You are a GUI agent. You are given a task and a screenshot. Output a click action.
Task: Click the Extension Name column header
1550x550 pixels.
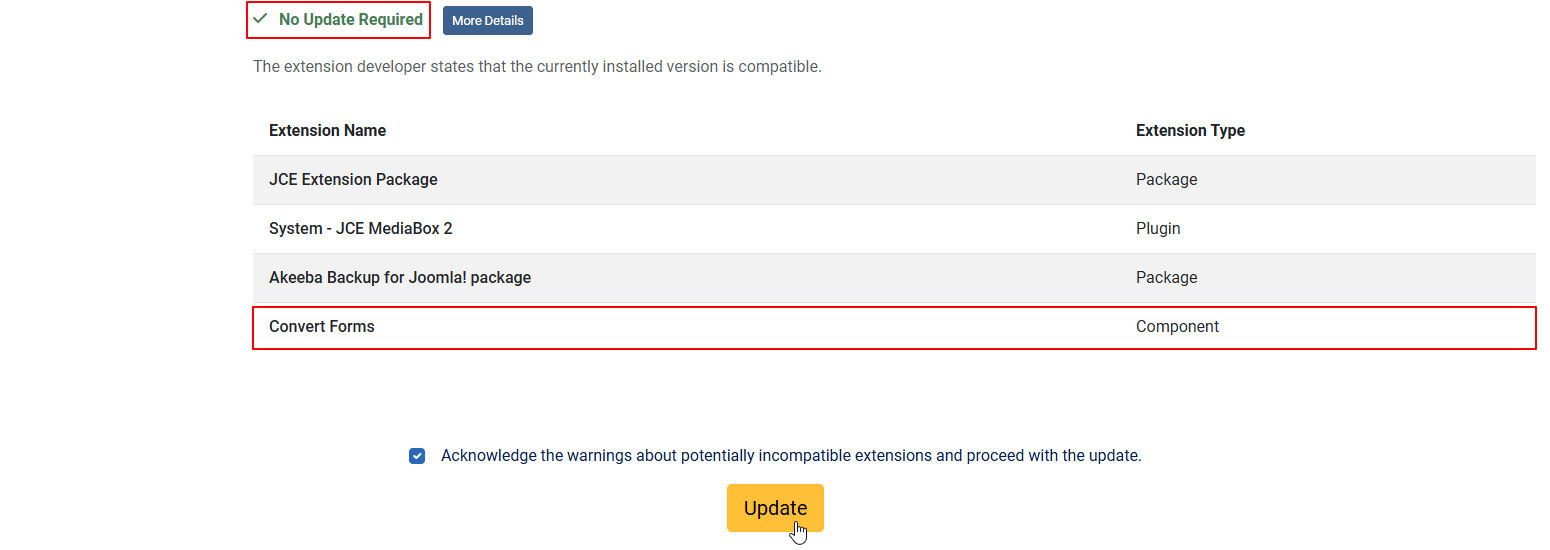(327, 131)
